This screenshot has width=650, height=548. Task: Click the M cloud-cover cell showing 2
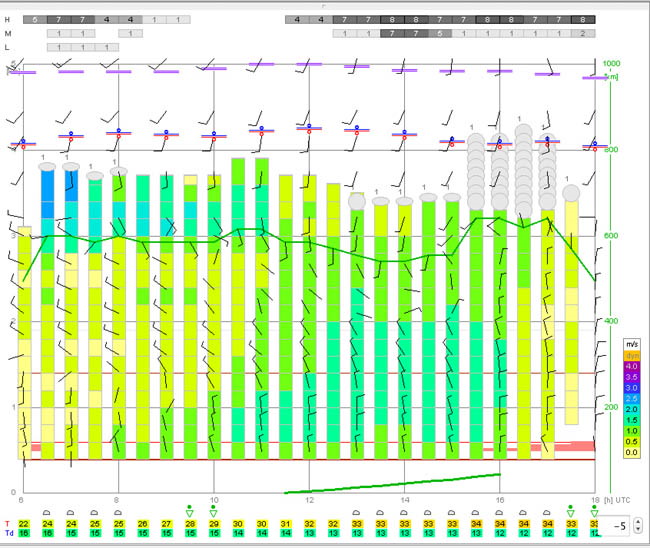[x=583, y=34]
